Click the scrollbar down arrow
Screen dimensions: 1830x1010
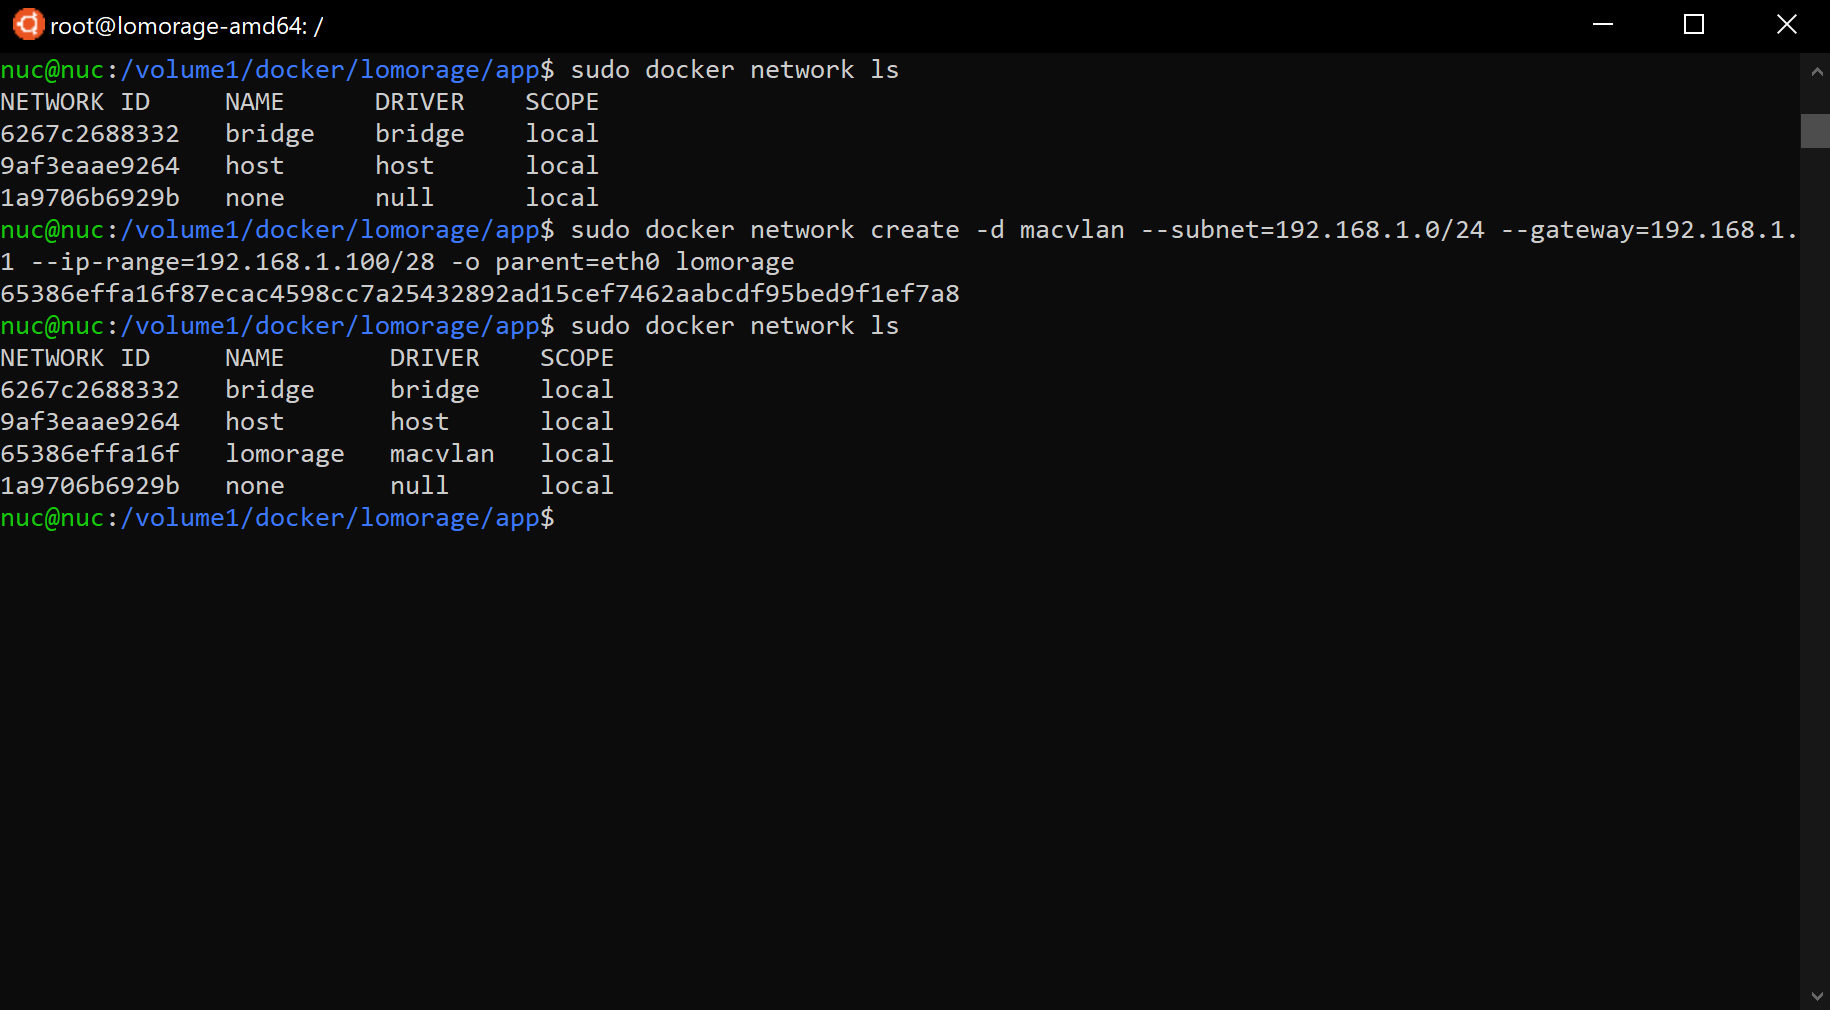(1815, 996)
